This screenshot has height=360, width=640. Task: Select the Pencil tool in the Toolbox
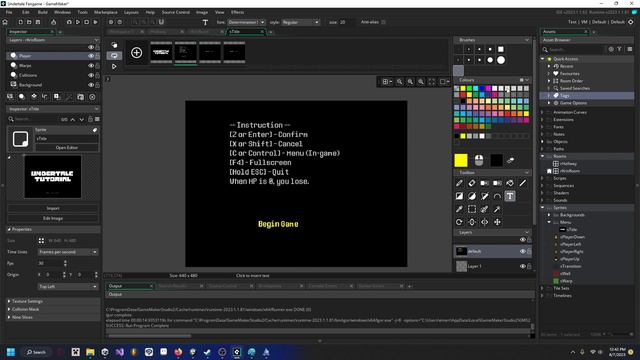[459, 183]
